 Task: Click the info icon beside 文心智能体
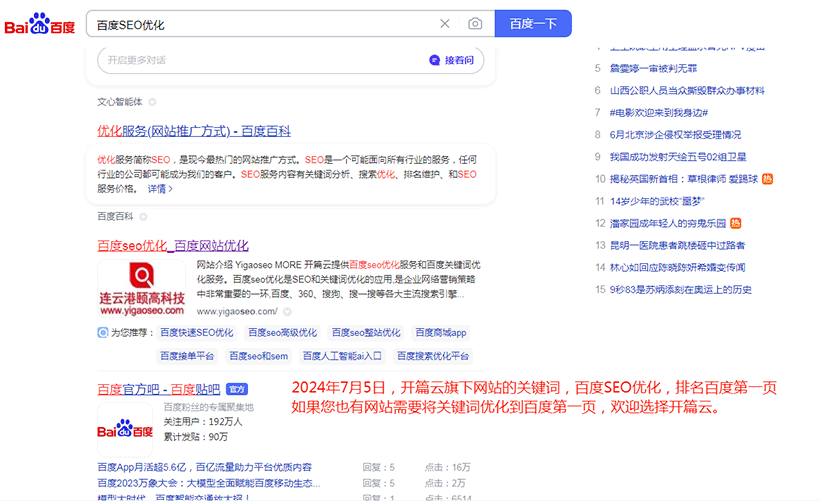[x=152, y=101]
